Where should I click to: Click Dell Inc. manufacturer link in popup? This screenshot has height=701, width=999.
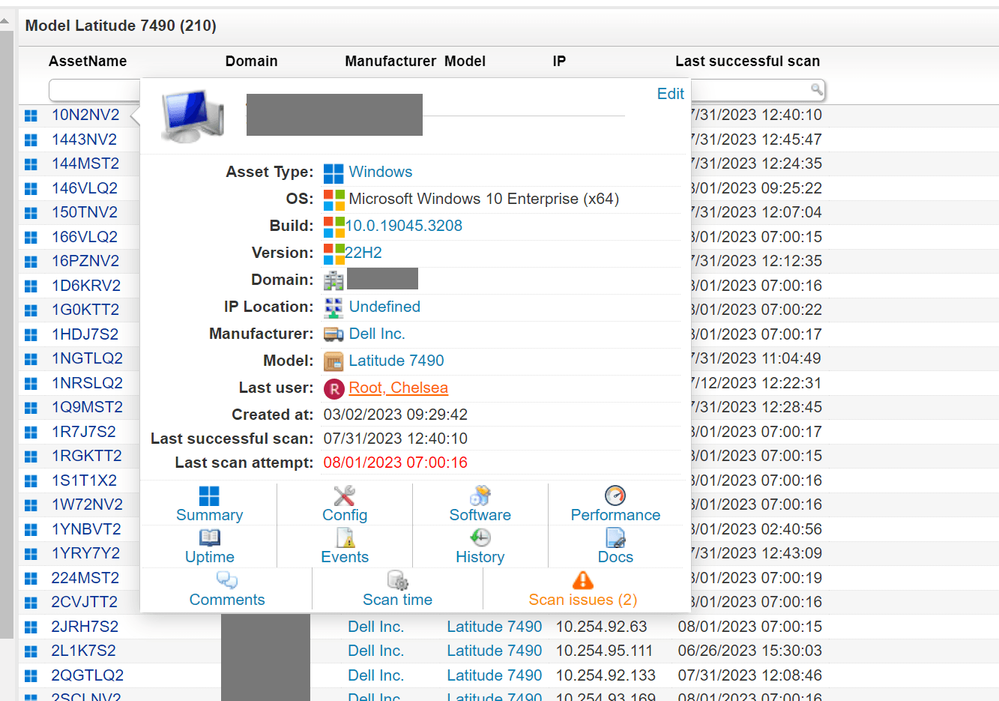(x=376, y=334)
